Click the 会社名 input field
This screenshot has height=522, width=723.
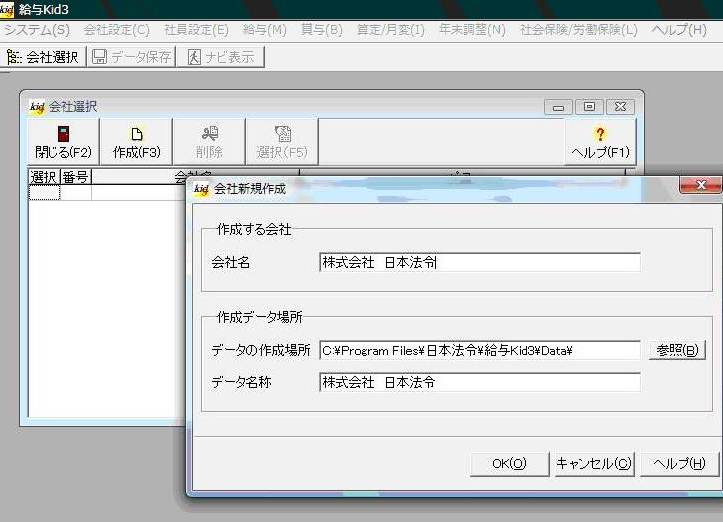[480, 262]
